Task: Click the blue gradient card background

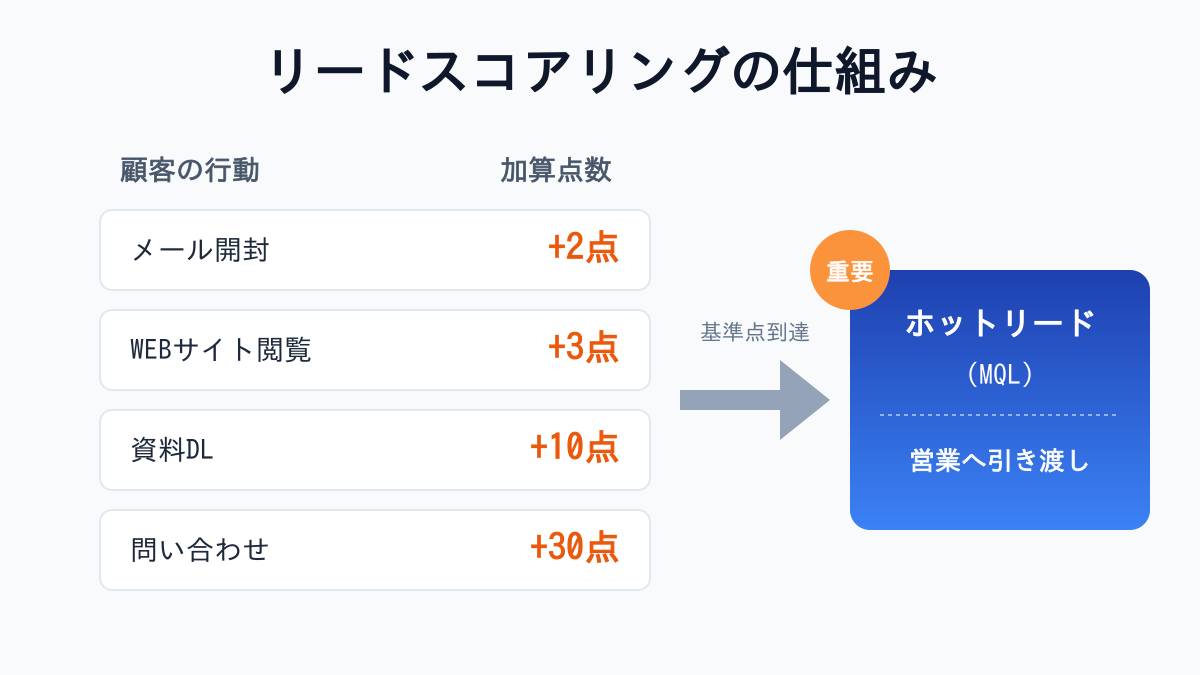Action: [1000, 500]
